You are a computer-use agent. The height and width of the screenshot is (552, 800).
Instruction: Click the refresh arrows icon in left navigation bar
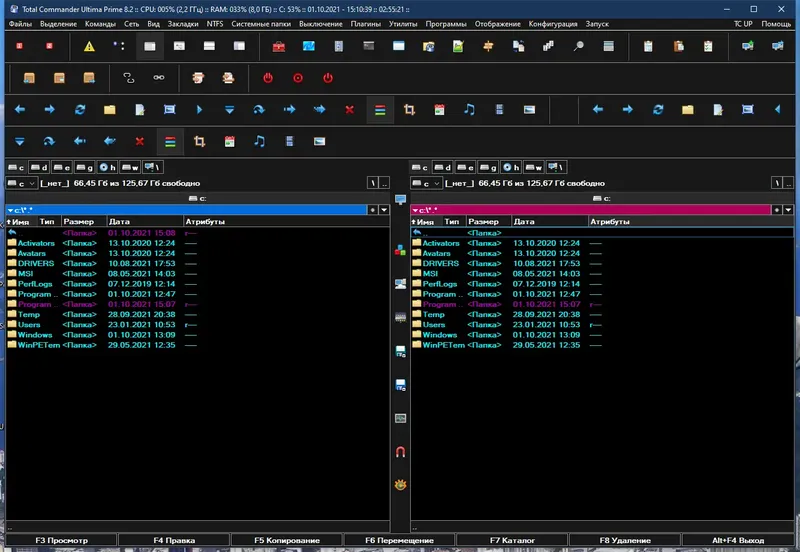[80, 110]
